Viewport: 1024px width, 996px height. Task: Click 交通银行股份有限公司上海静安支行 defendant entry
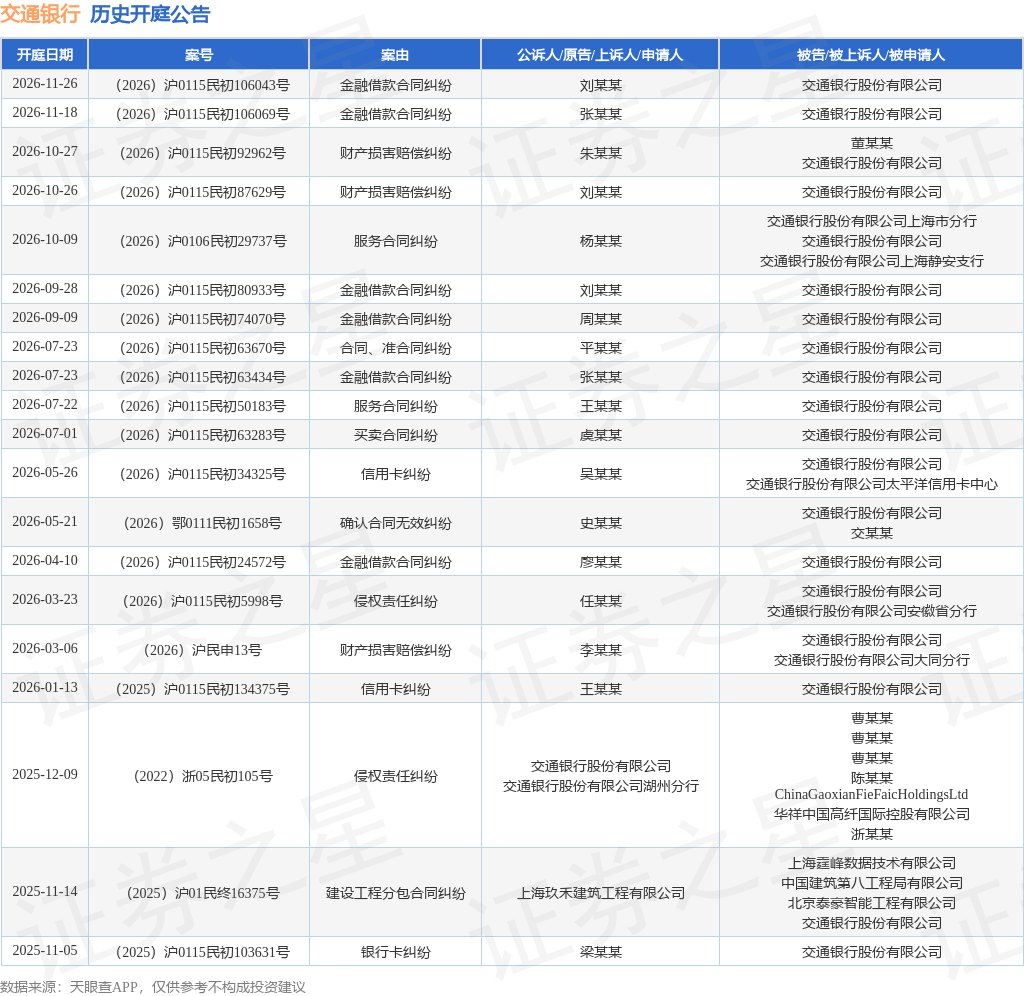point(871,261)
